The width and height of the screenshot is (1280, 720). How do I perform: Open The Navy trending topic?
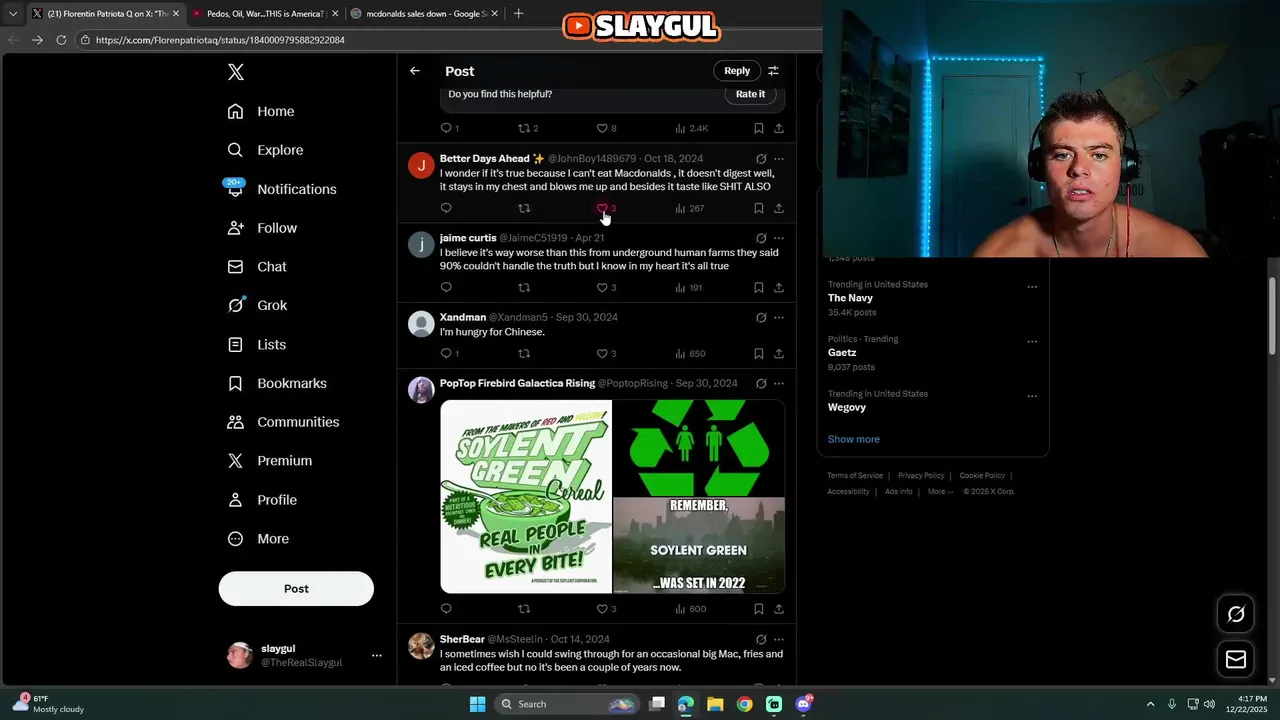point(850,298)
